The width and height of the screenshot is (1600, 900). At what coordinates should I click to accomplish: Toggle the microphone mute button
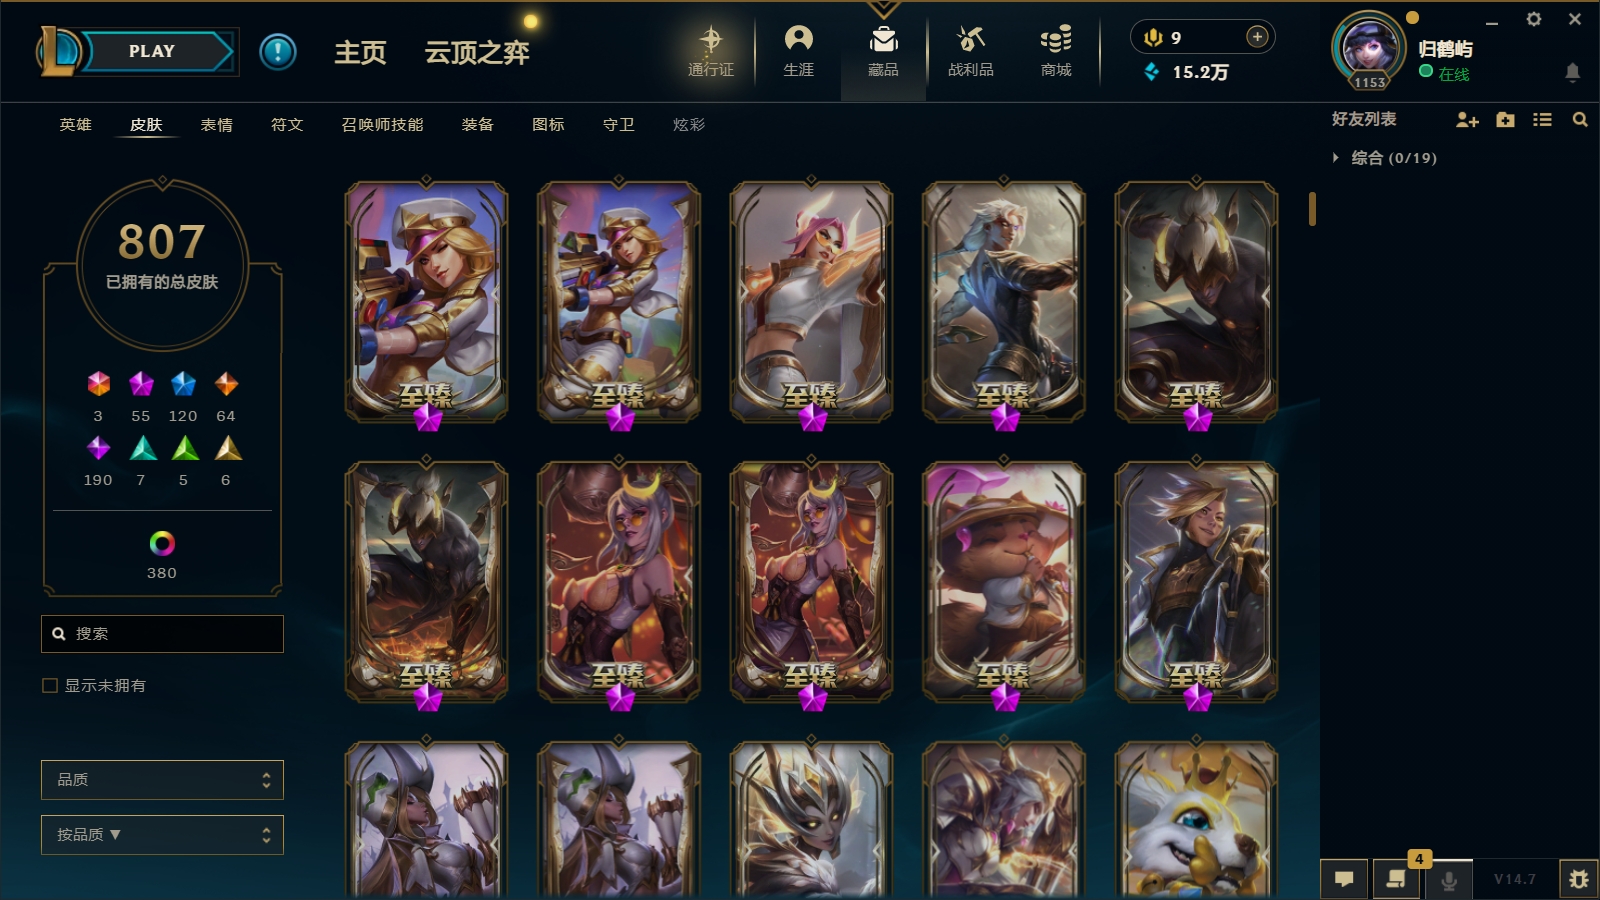1448,879
